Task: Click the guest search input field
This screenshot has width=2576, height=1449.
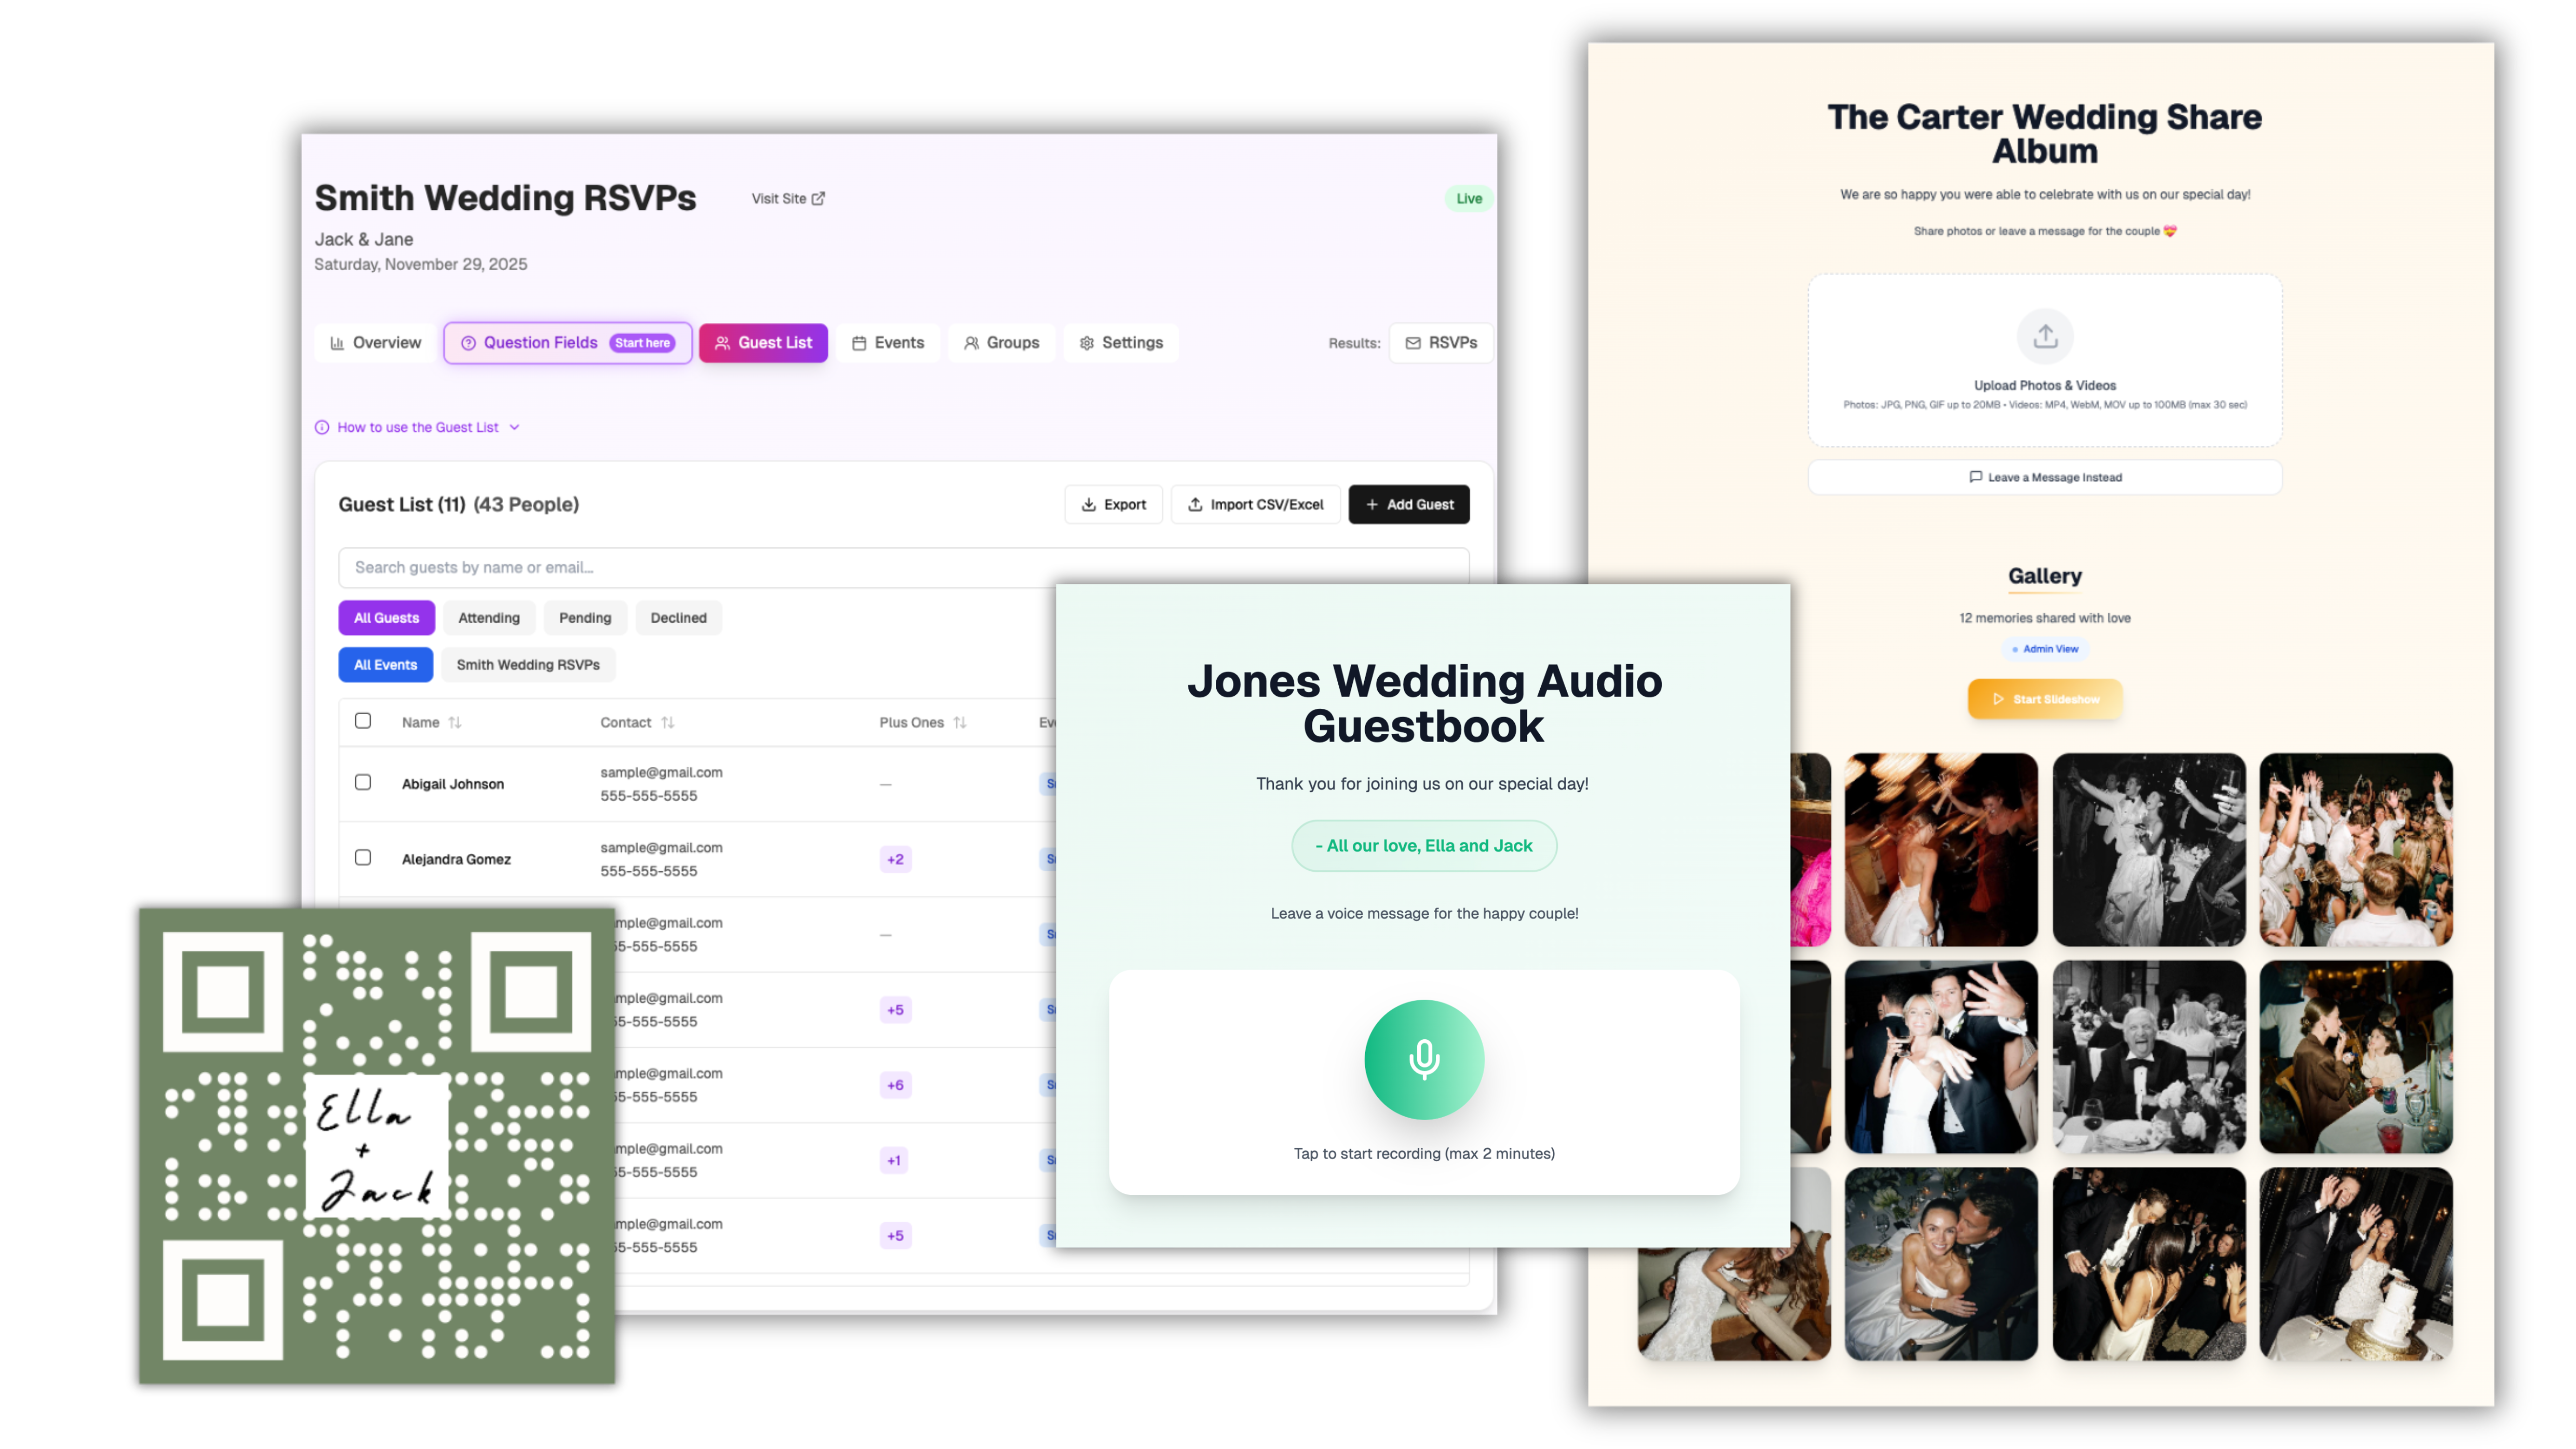Action: pos(700,567)
